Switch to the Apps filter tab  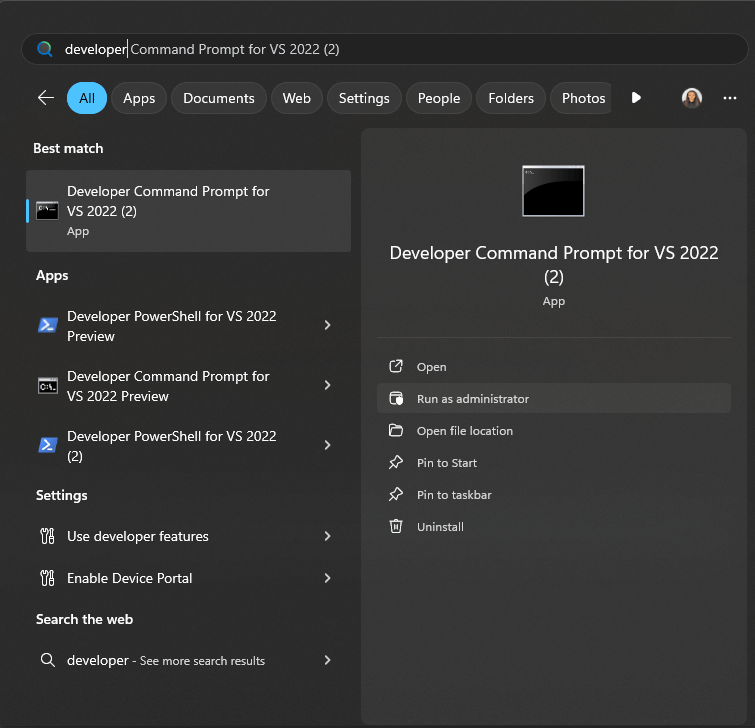tap(139, 98)
